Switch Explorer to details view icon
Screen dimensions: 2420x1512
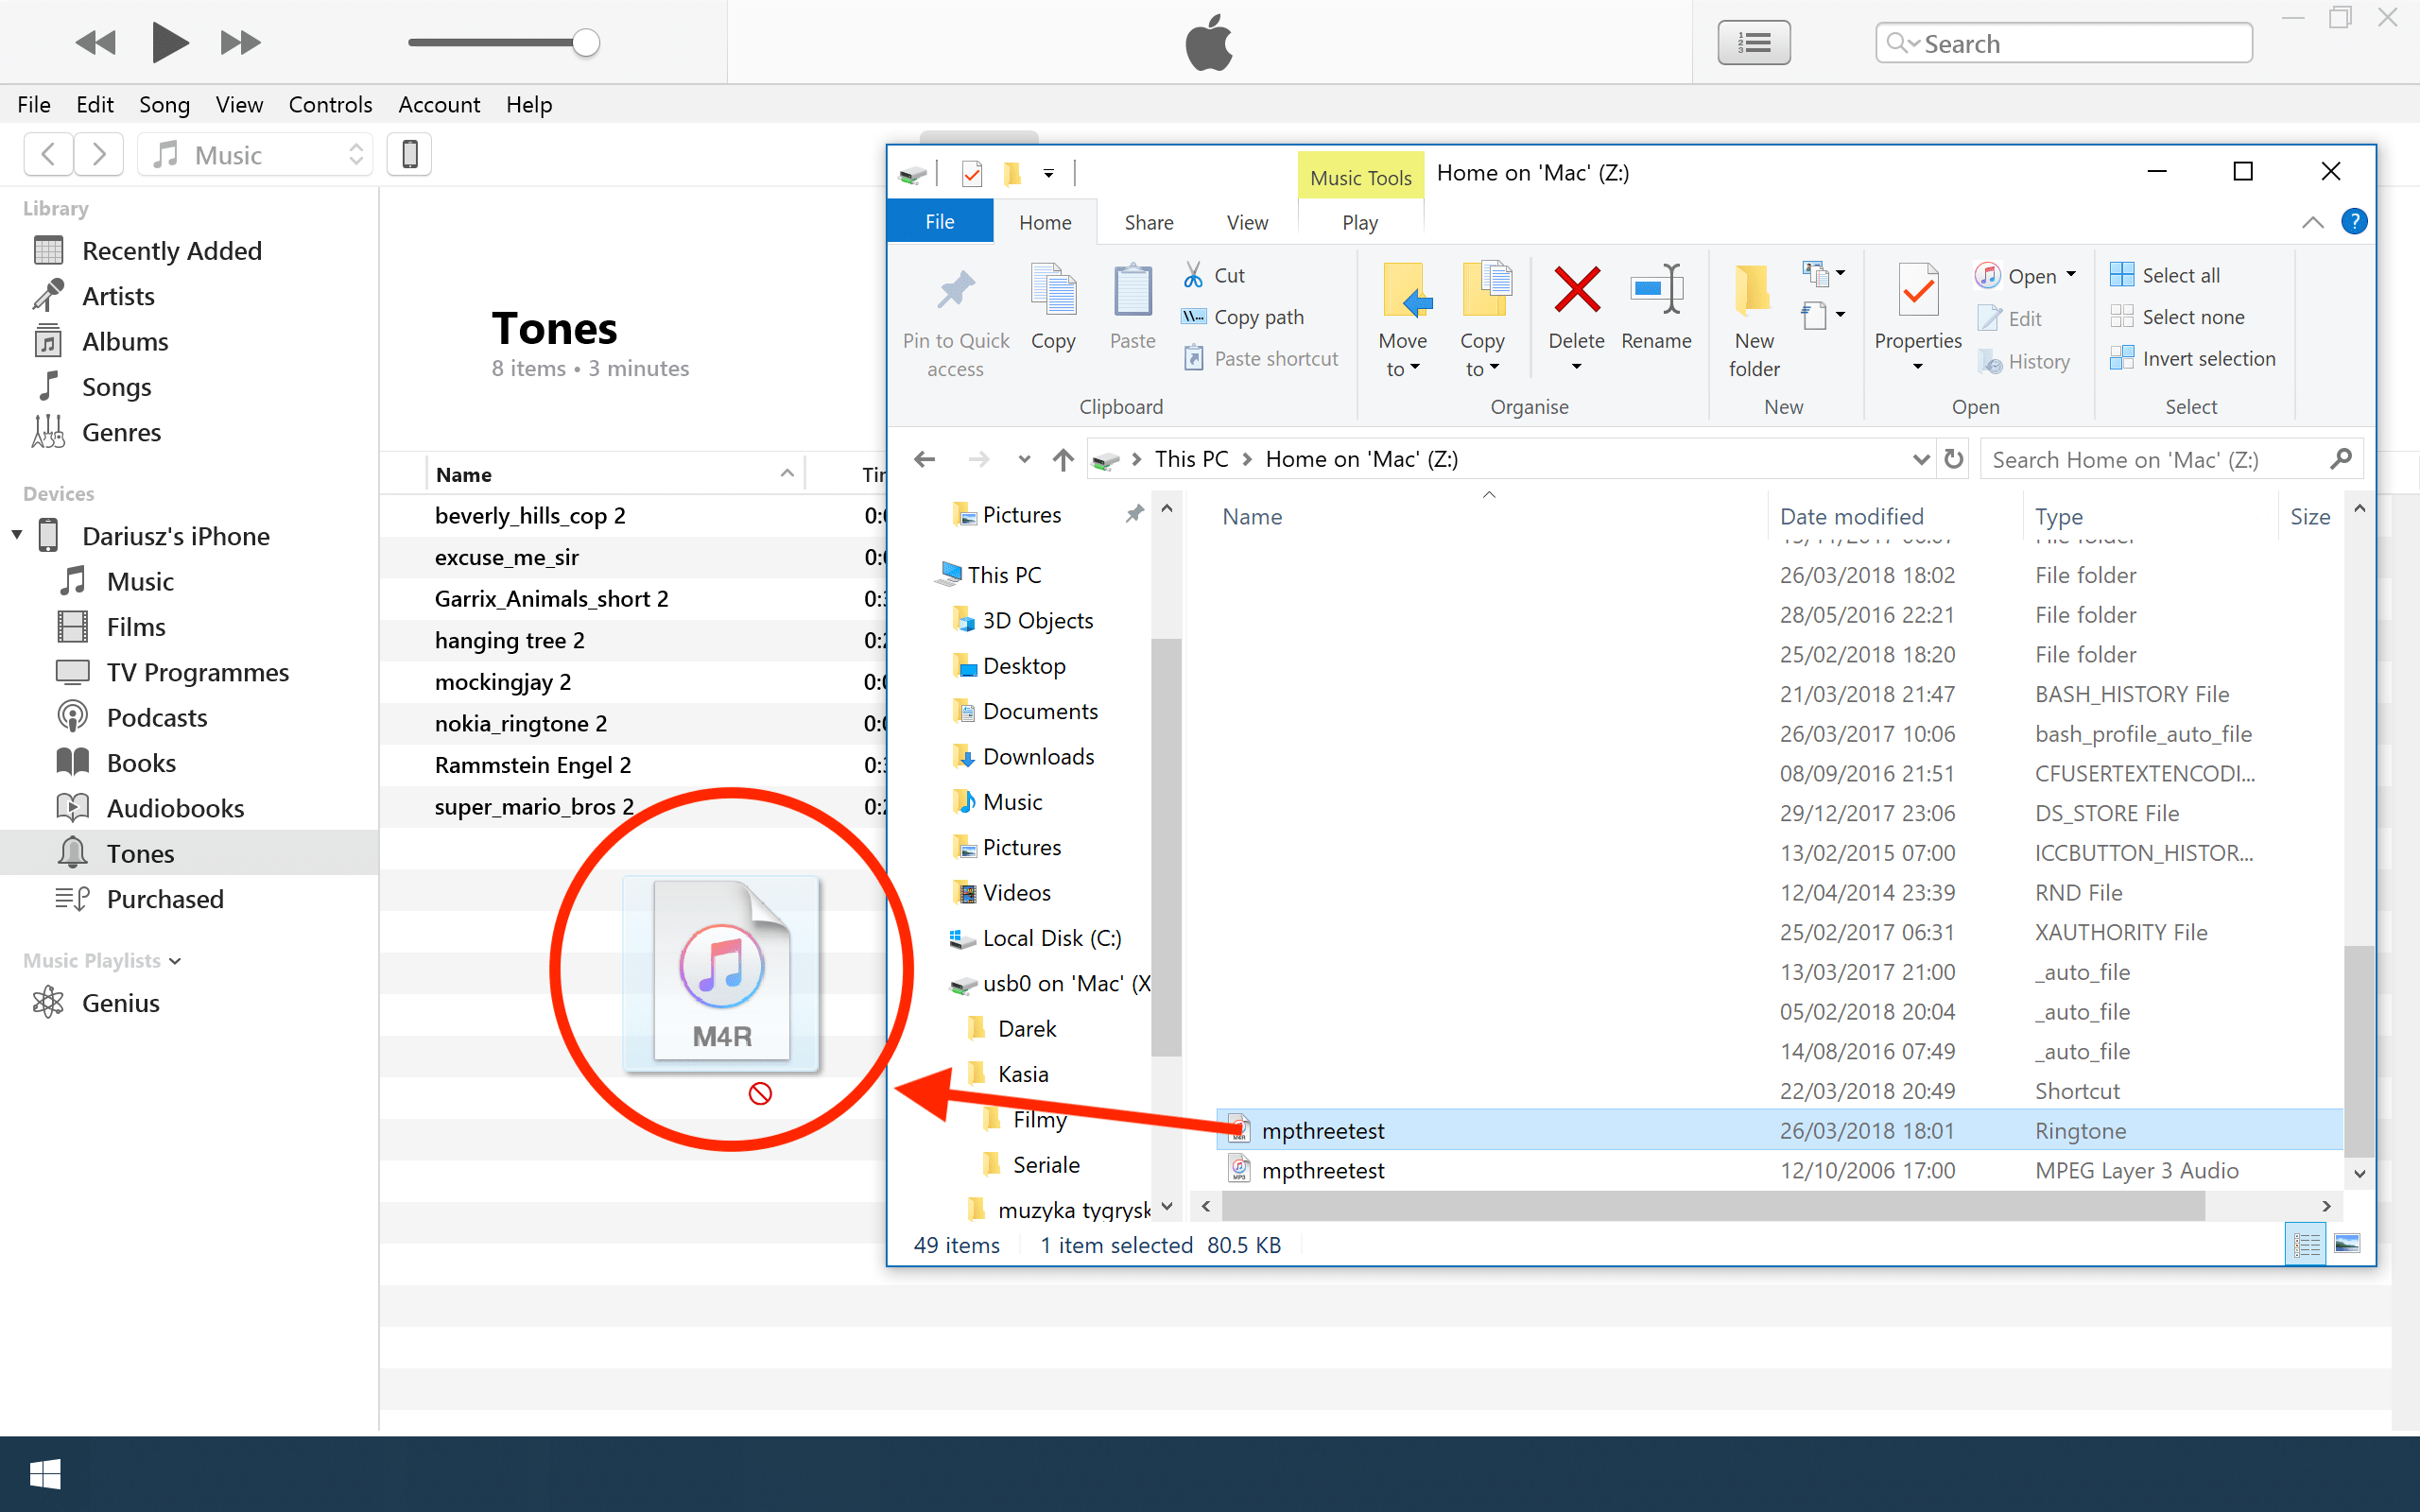point(2306,1244)
